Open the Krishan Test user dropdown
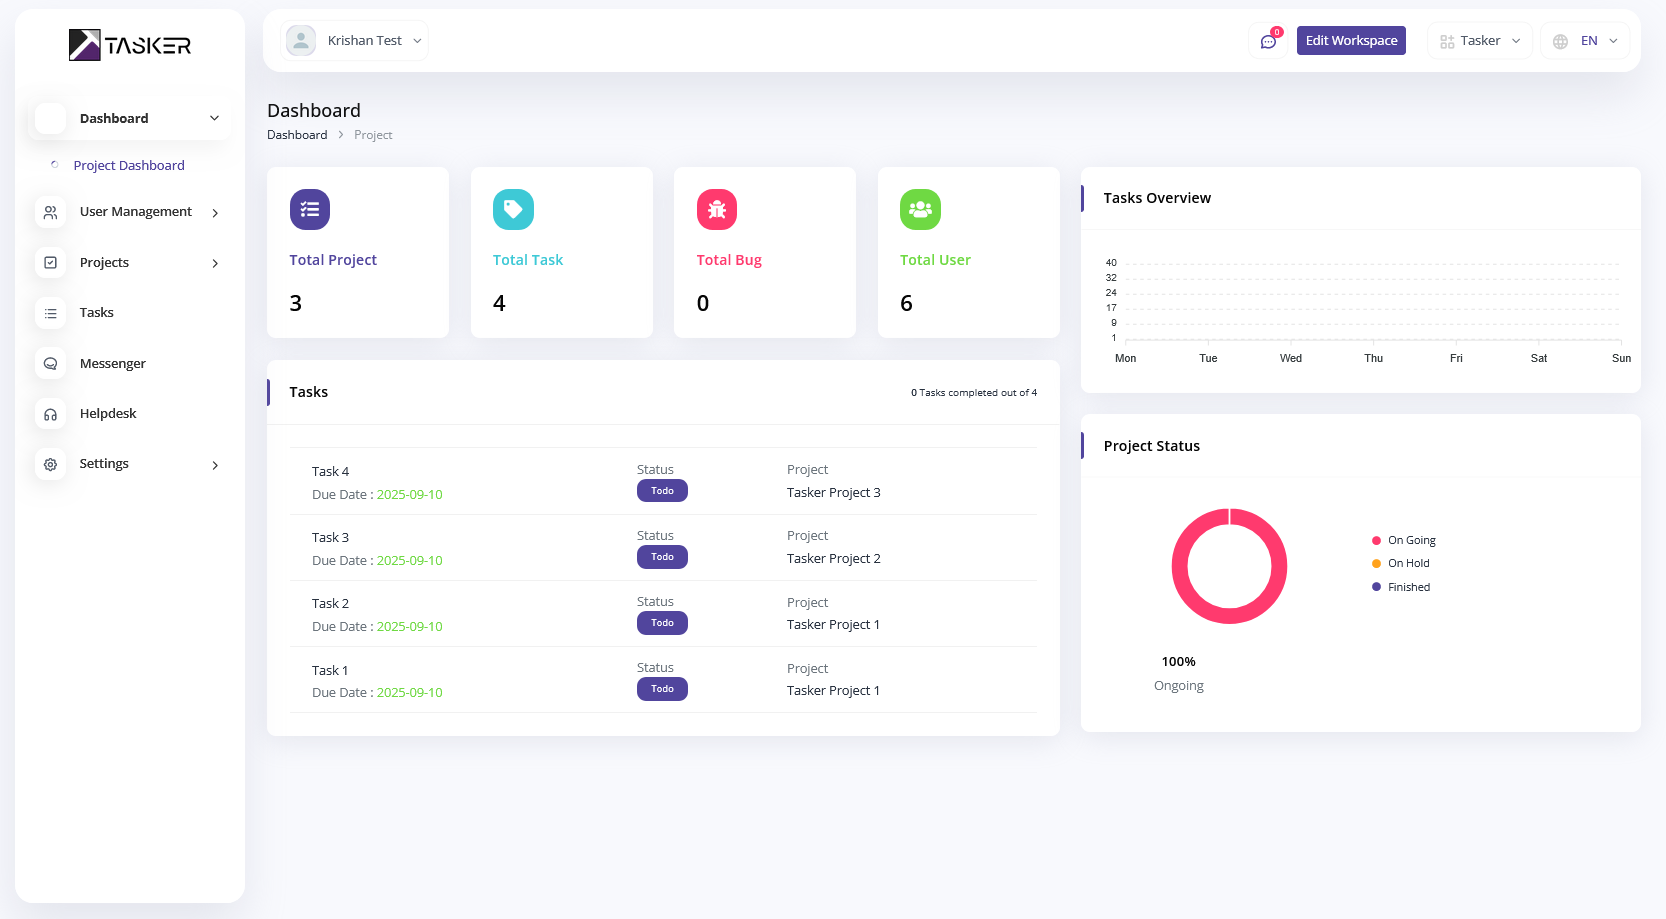 coord(355,41)
